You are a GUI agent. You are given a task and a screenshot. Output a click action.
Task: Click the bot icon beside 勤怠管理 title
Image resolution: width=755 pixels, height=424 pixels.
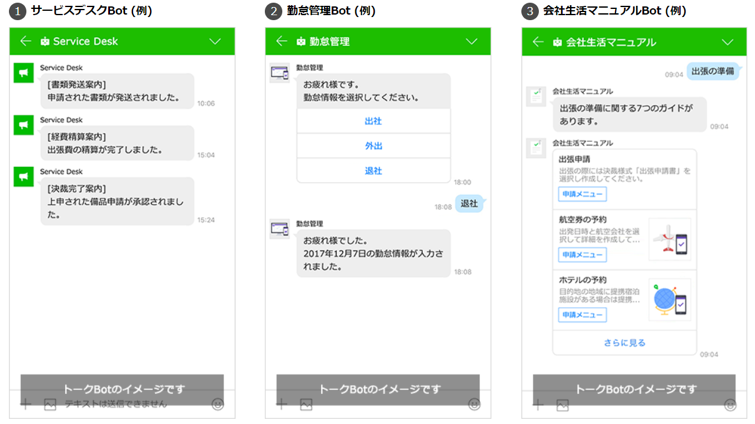(301, 42)
